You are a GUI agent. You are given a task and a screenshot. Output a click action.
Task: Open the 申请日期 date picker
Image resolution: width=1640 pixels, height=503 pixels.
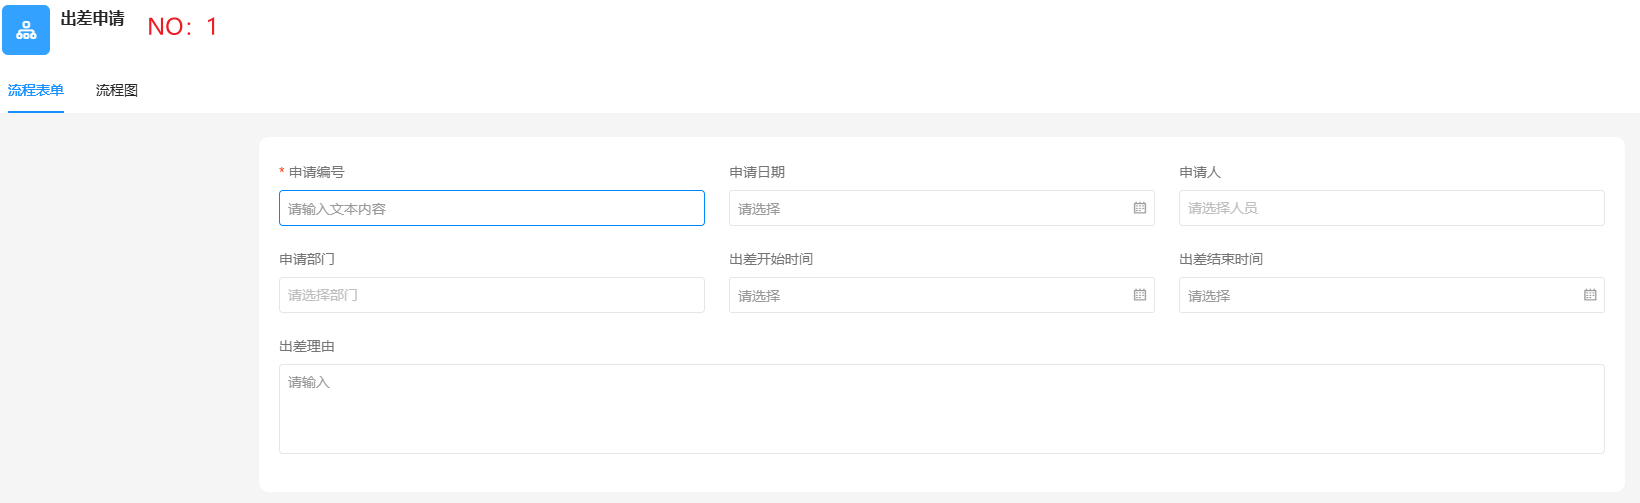(930, 208)
